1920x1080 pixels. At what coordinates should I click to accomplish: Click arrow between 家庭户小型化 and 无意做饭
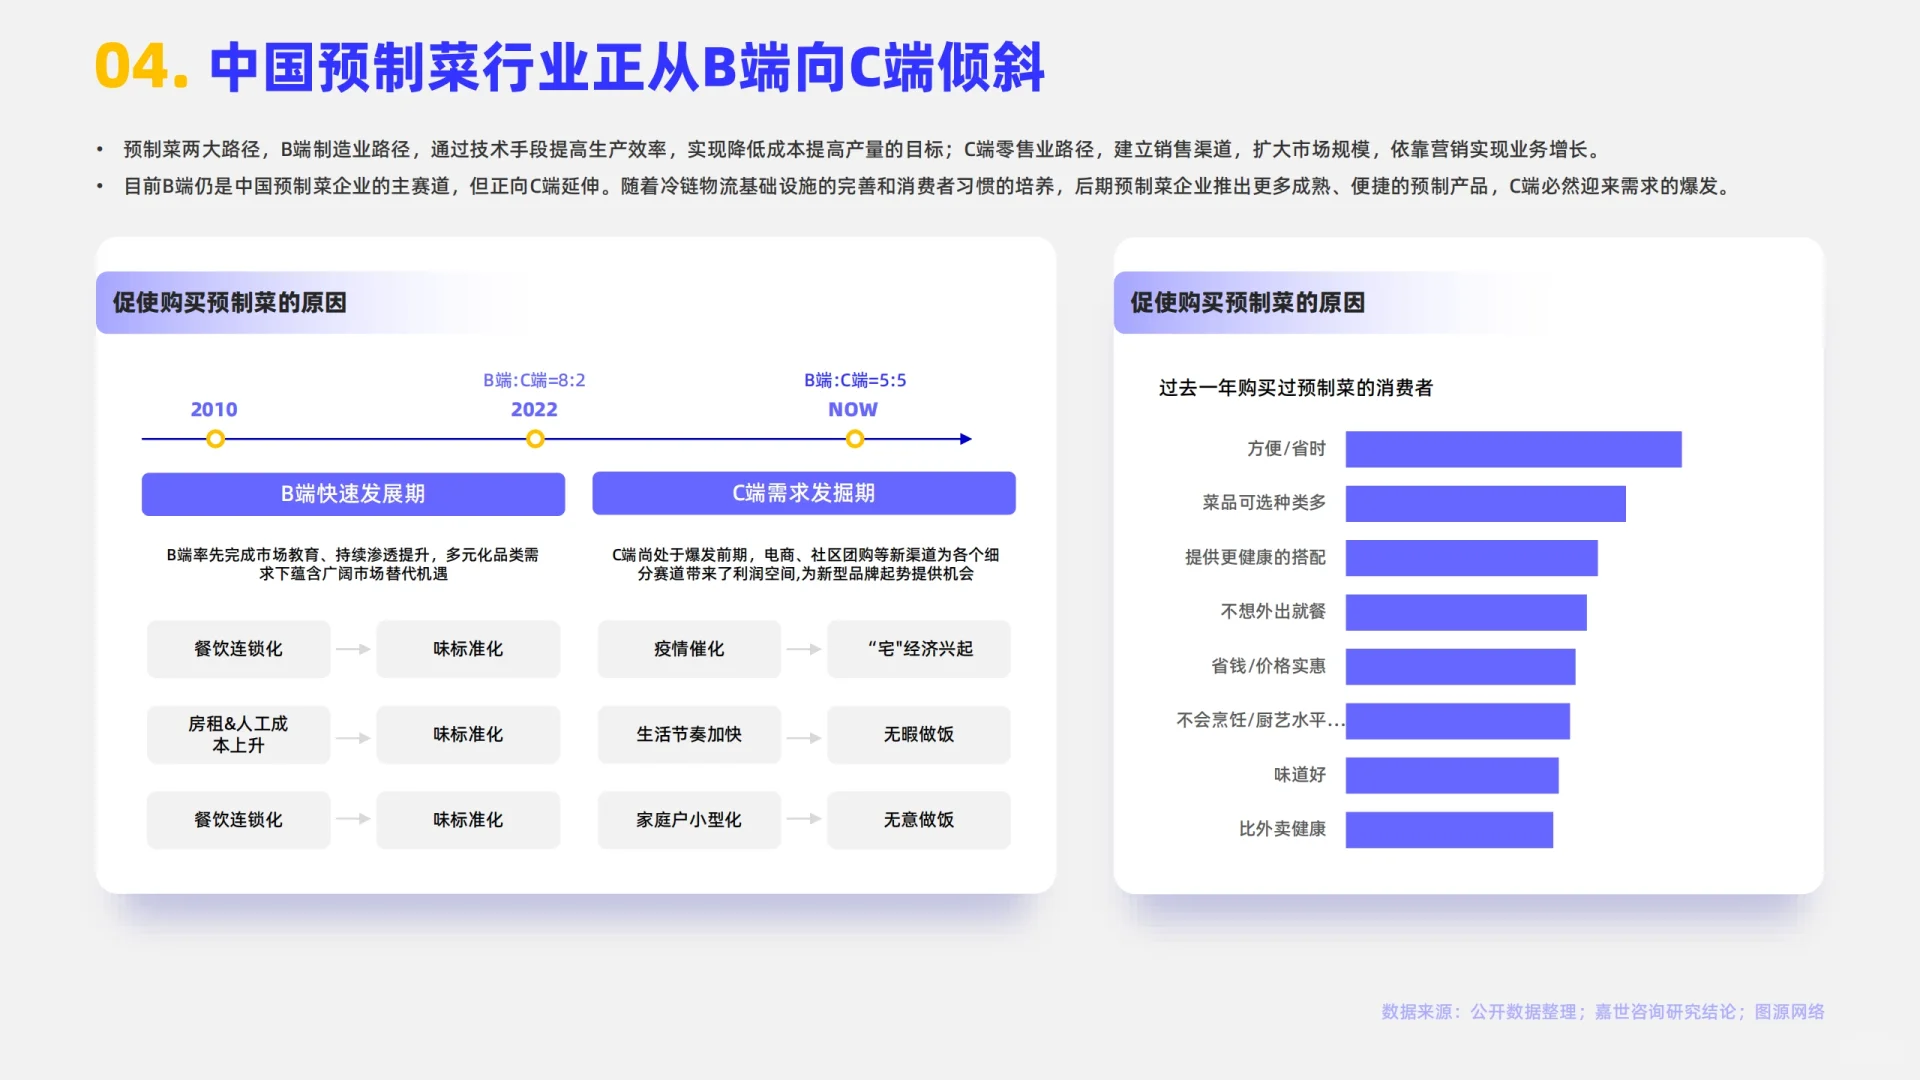pyautogui.click(x=803, y=819)
